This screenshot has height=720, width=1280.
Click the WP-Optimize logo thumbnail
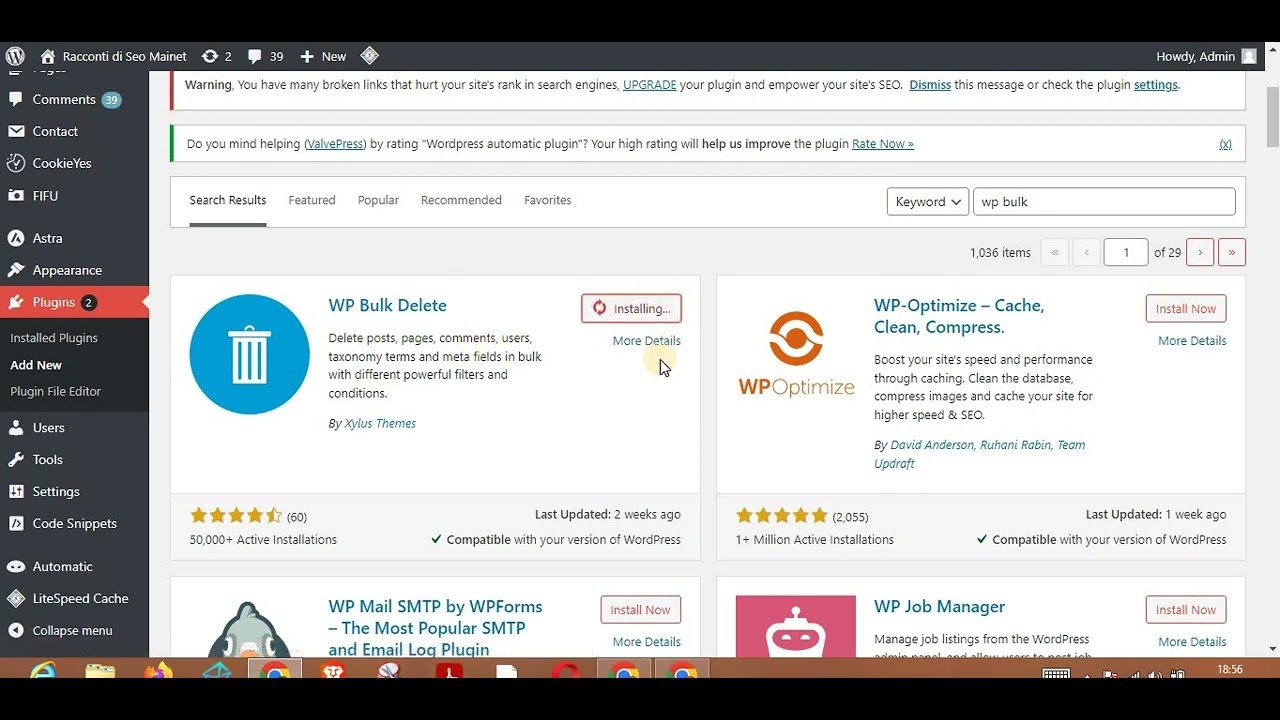796,354
